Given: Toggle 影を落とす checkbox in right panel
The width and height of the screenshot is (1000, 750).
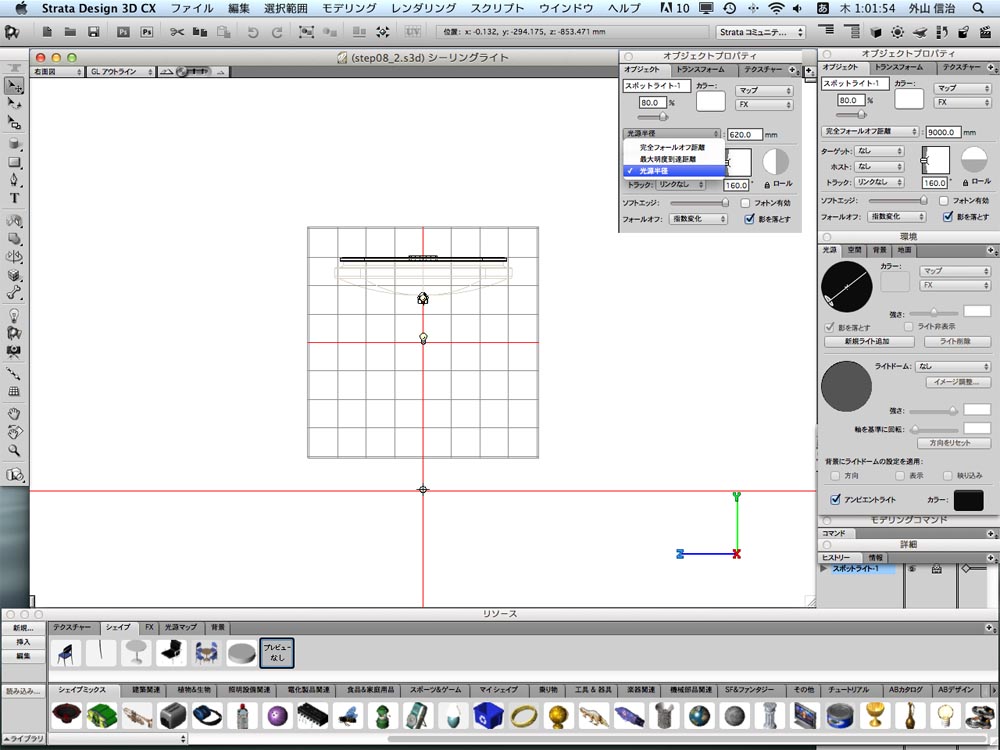Looking at the screenshot, I should pyautogui.click(x=948, y=217).
